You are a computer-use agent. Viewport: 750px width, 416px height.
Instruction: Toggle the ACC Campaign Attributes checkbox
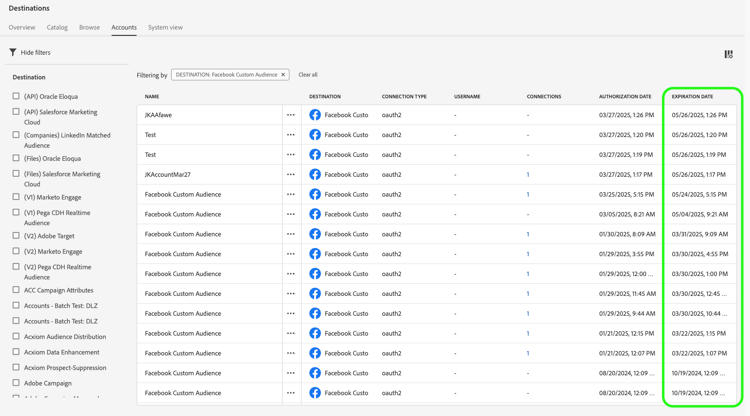tap(16, 290)
